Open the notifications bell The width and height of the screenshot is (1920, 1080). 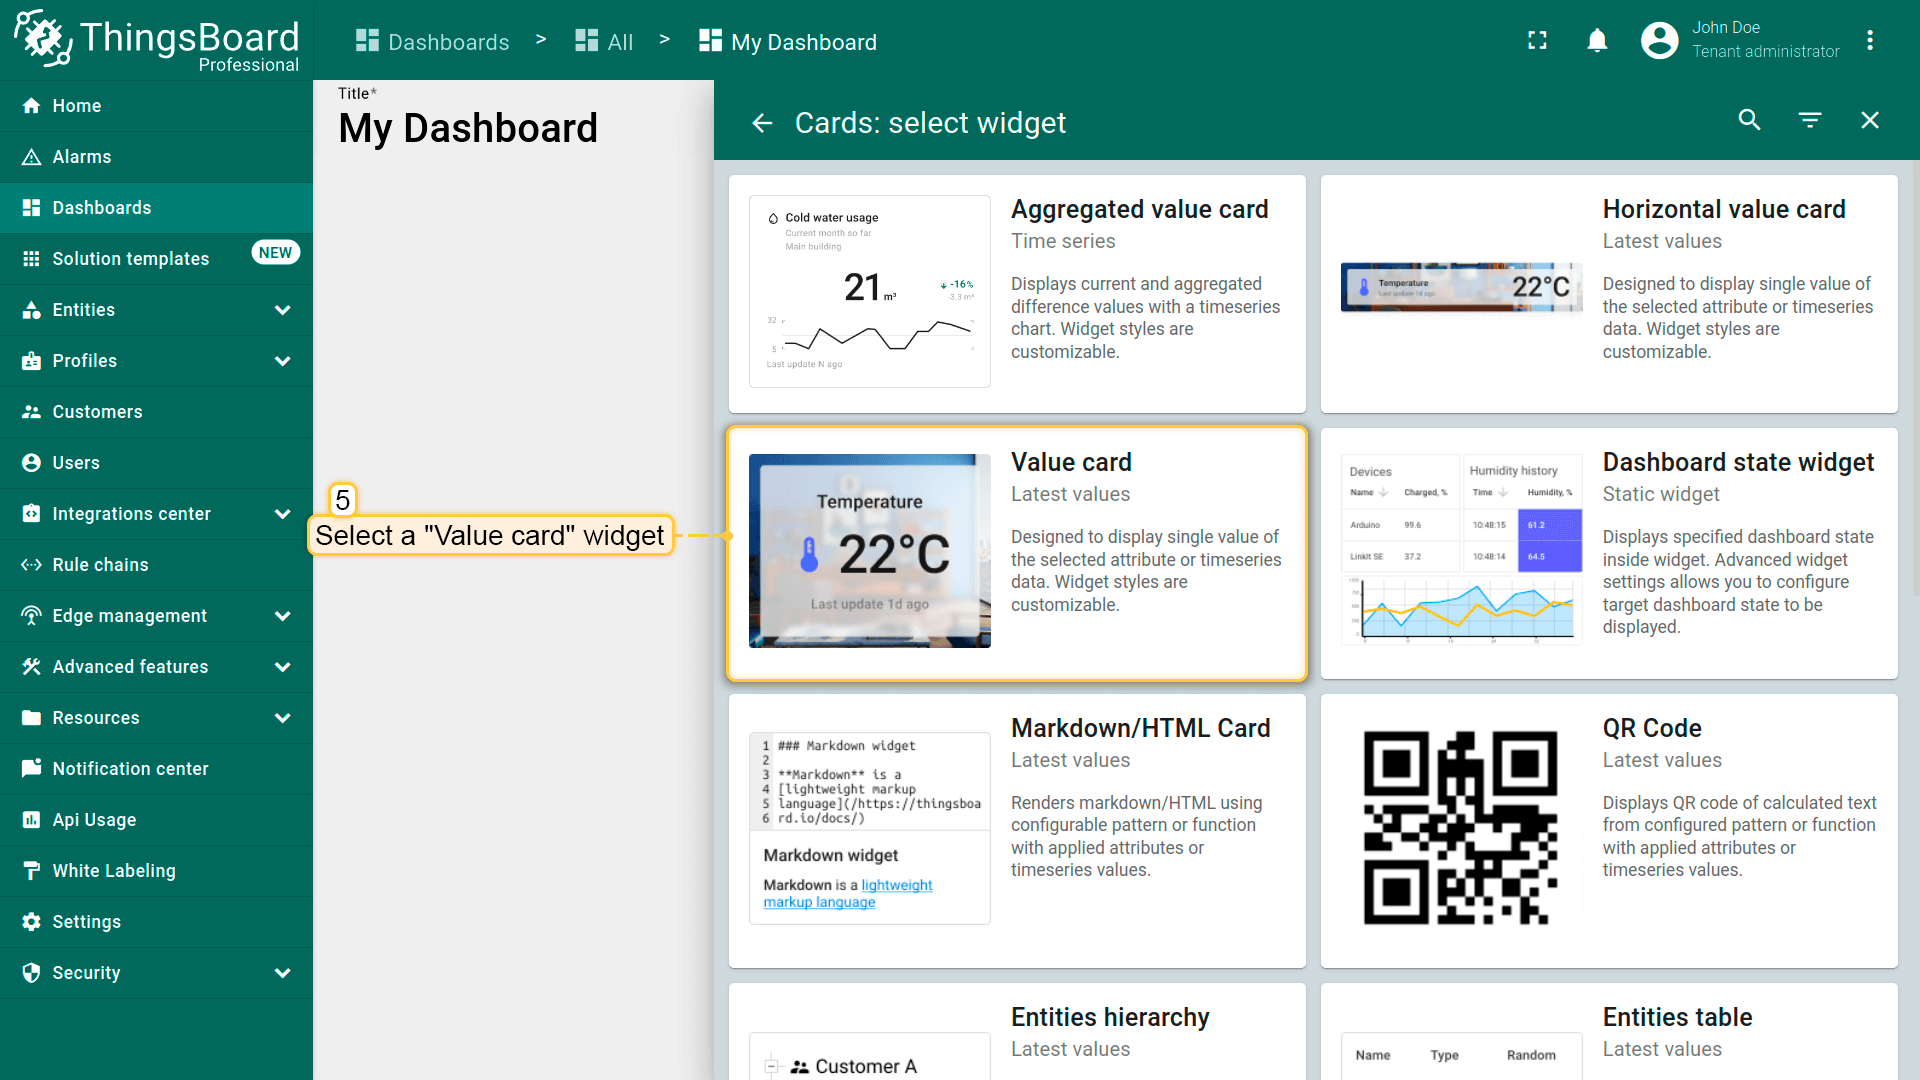pyautogui.click(x=1597, y=41)
